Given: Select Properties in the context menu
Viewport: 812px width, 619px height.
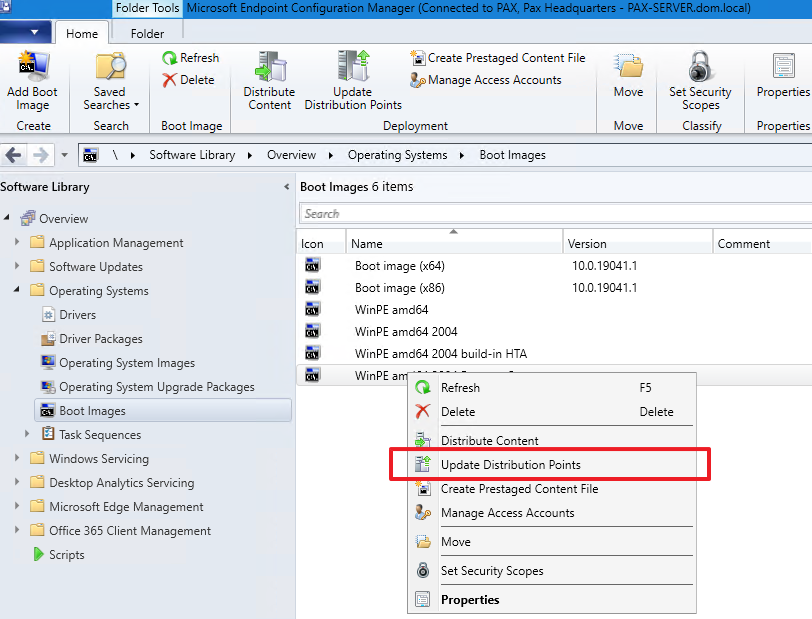Looking at the screenshot, I should (x=470, y=600).
